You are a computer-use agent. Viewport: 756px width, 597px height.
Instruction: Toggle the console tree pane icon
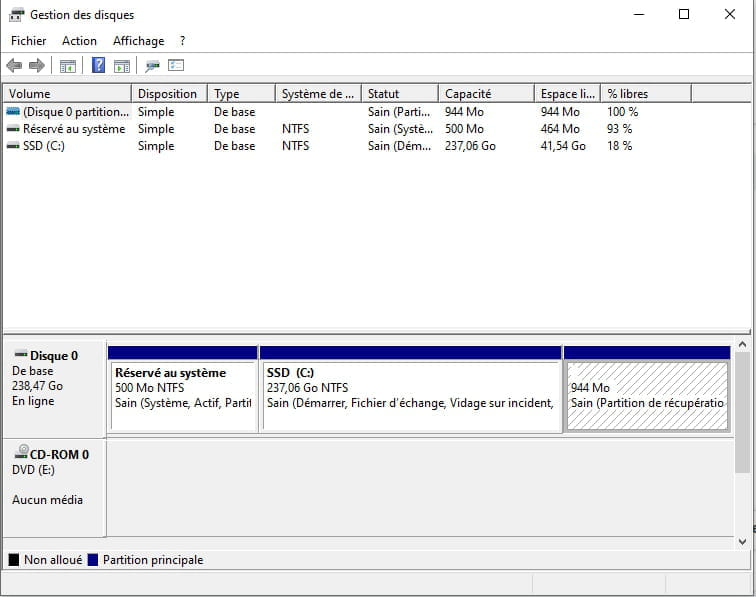coord(68,66)
